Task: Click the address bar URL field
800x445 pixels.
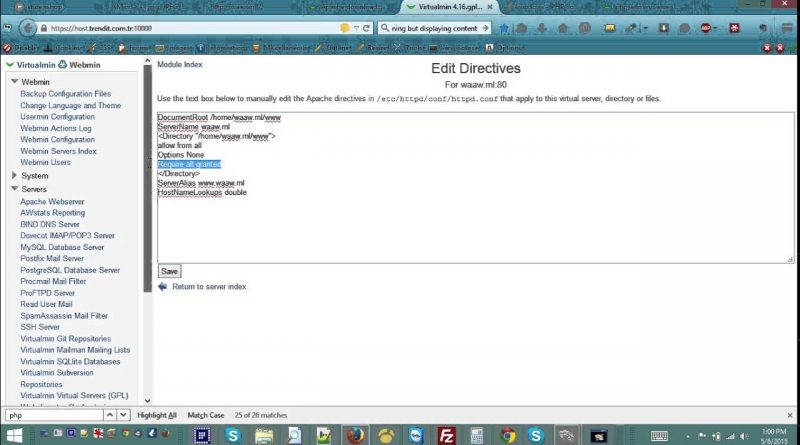Action: pyautogui.click(x=194, y=28)
